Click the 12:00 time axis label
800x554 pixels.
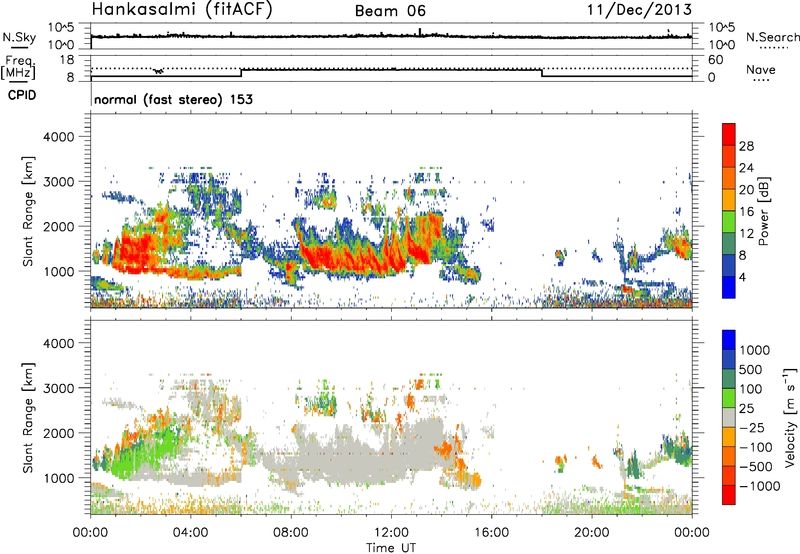tap(391, 532)
